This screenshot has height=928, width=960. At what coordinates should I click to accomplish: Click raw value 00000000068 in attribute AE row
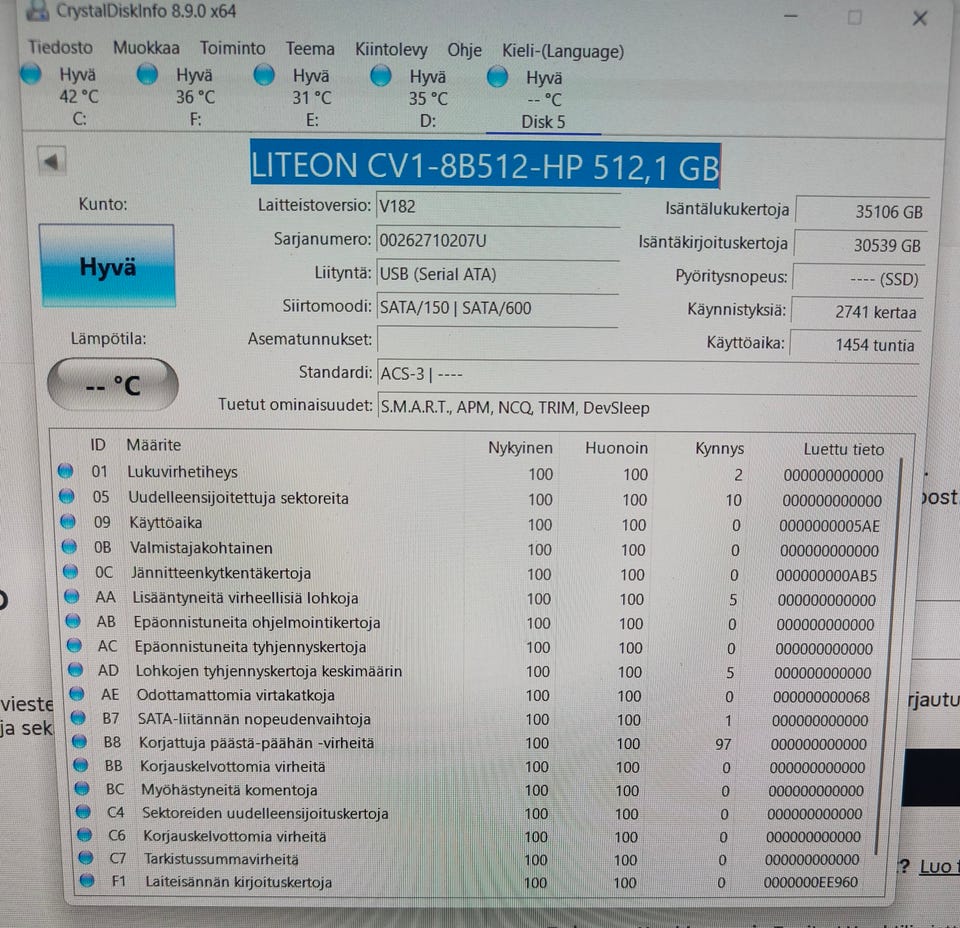tap(821, 697)
